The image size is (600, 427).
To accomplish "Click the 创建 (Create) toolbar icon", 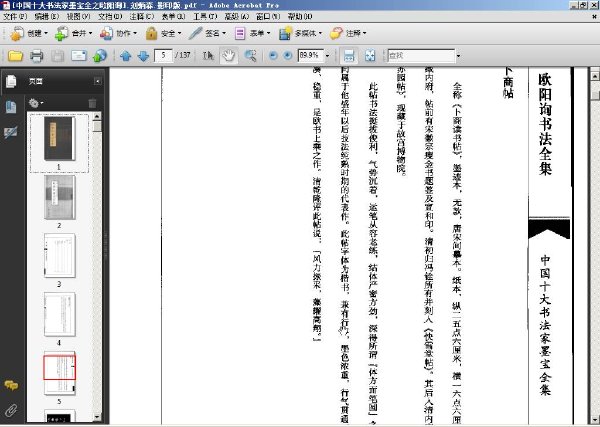I will pos(17,34).
